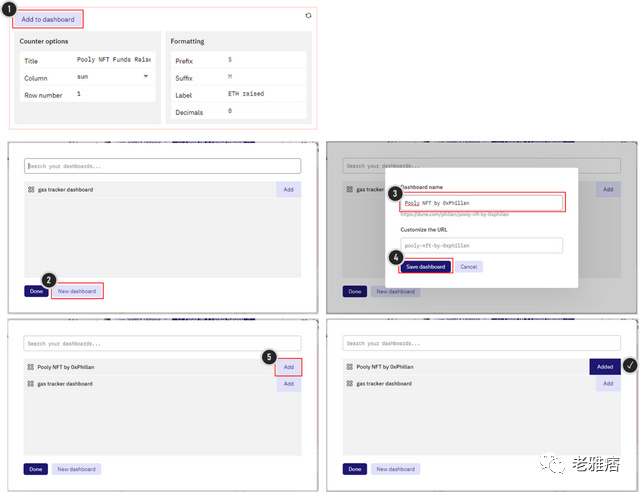Cancel the new dashboard popup
Screen dimensions: 640x492
click(x=469, y=267)
